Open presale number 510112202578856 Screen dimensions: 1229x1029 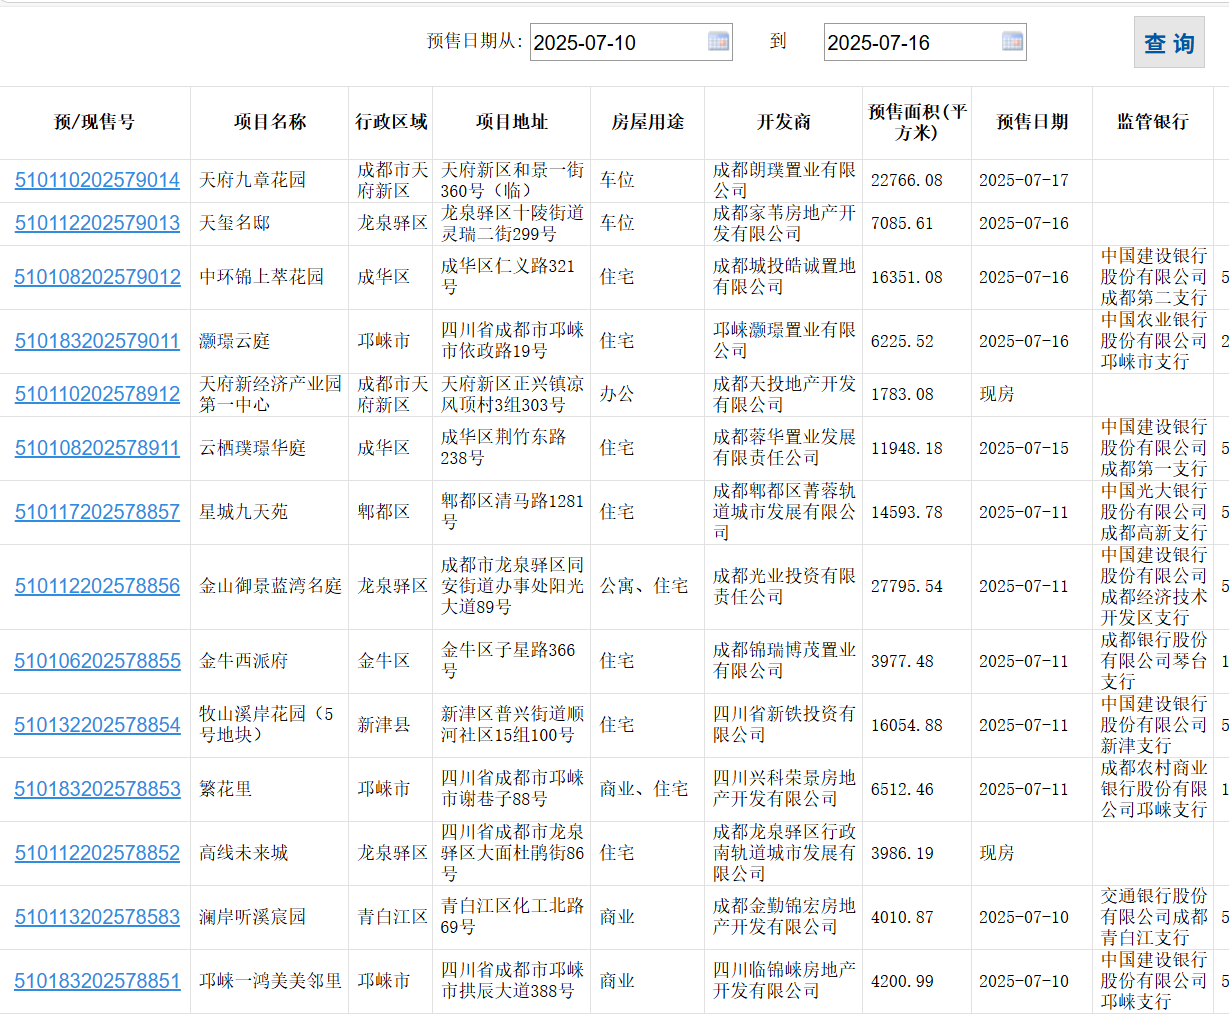click(x=97, y=586)
